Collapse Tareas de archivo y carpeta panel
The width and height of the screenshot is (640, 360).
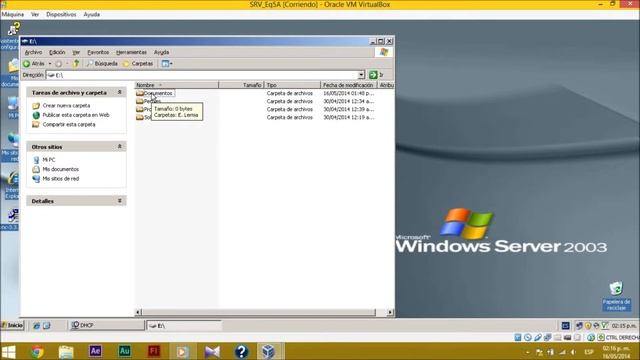click(x=120, y=93)
